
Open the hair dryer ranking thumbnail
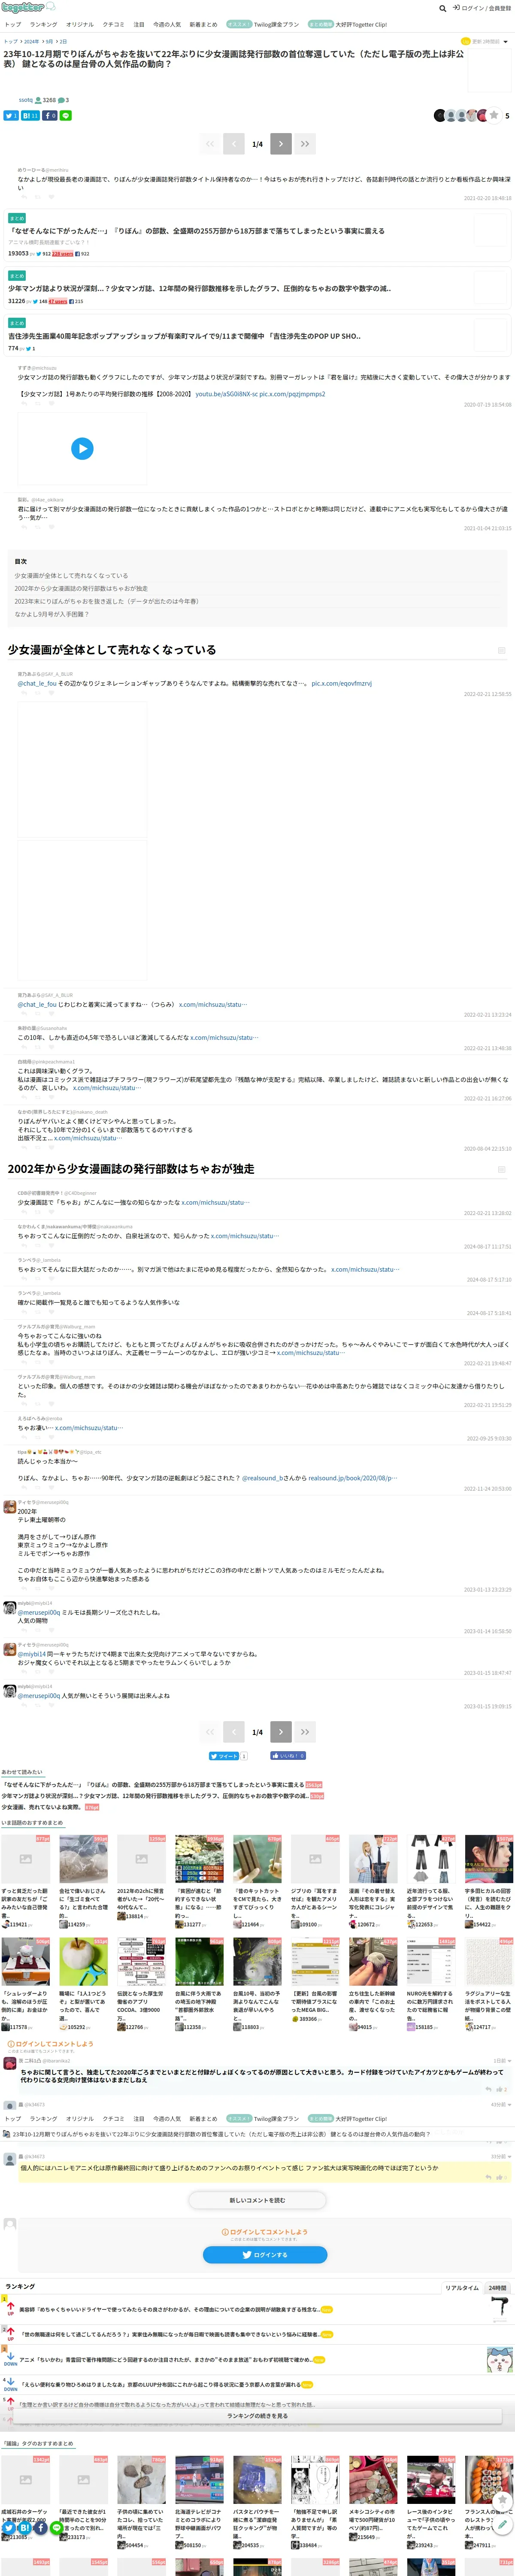500,2310
